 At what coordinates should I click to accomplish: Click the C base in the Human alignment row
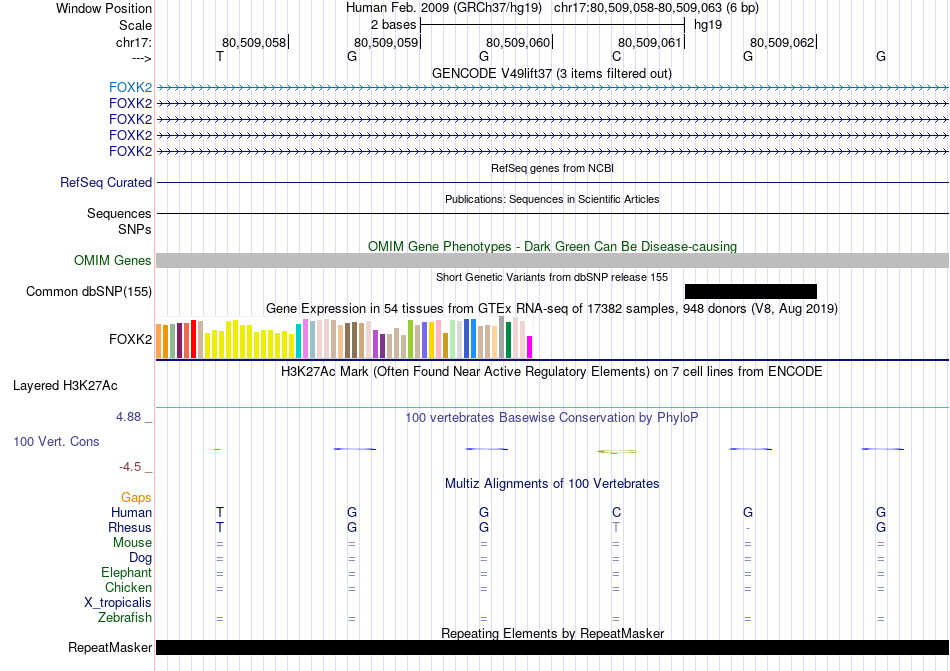click(616, 512)
